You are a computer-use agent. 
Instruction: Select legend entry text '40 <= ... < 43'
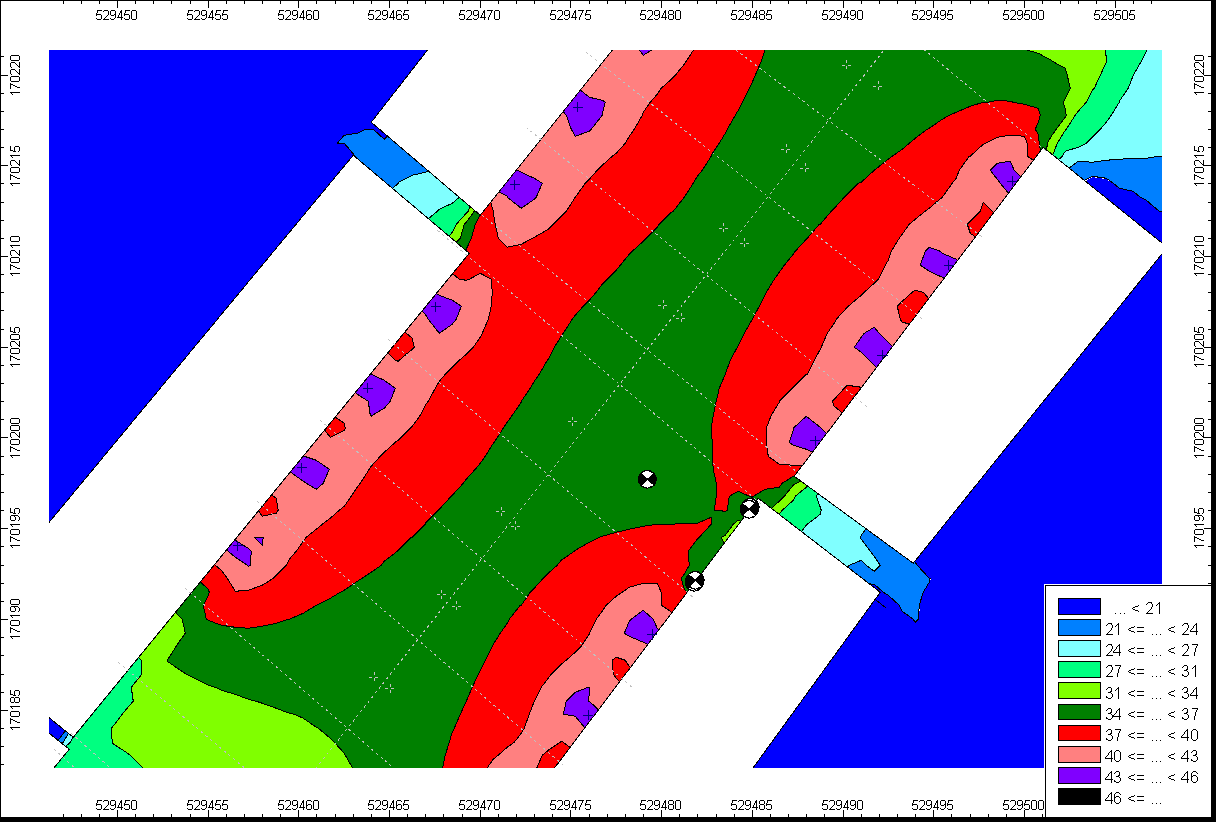tap(1151, 756)
